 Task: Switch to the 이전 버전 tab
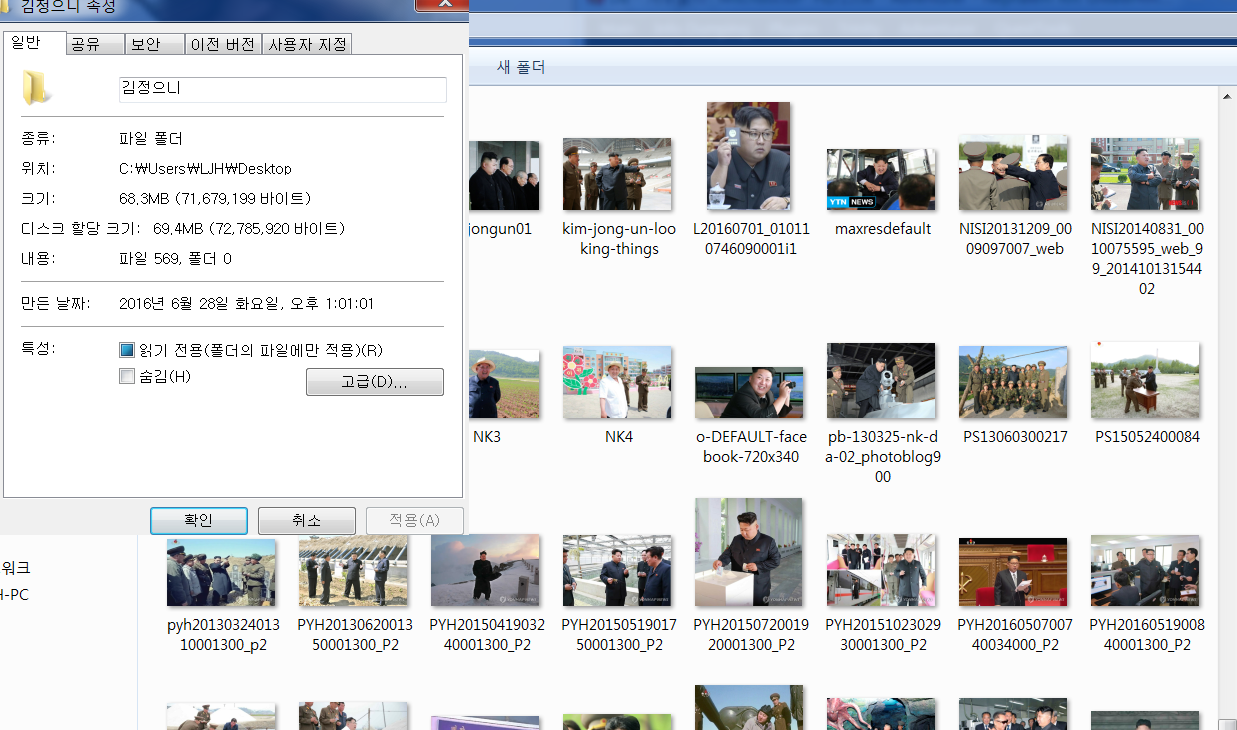point(223,44)
